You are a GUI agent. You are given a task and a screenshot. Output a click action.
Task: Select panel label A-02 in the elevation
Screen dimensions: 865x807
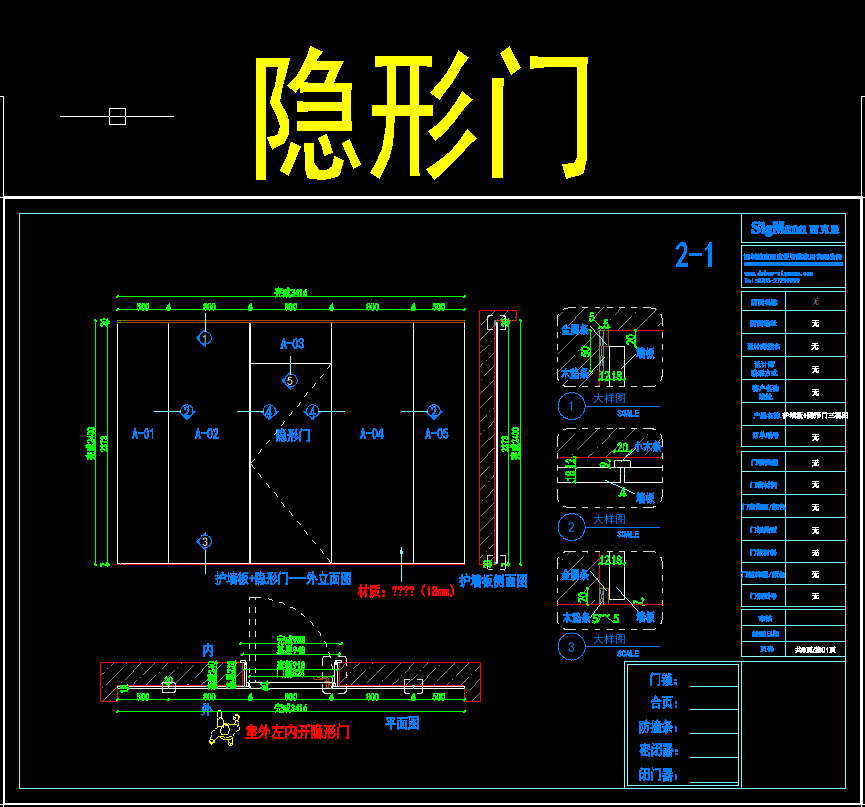click(x=207, y=434)
